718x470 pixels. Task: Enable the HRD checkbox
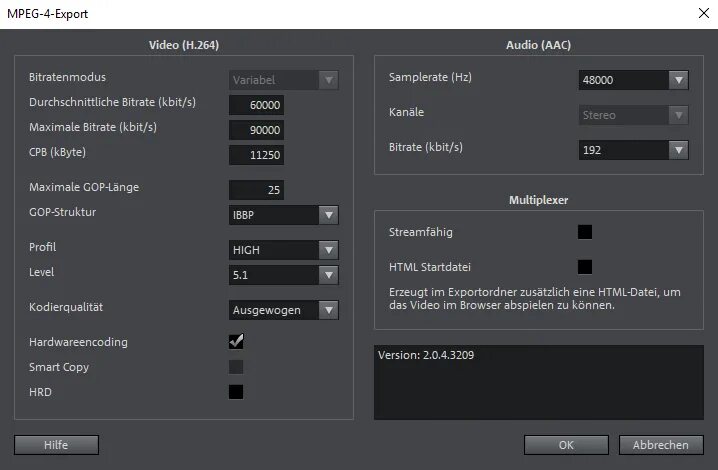point(236,392)
